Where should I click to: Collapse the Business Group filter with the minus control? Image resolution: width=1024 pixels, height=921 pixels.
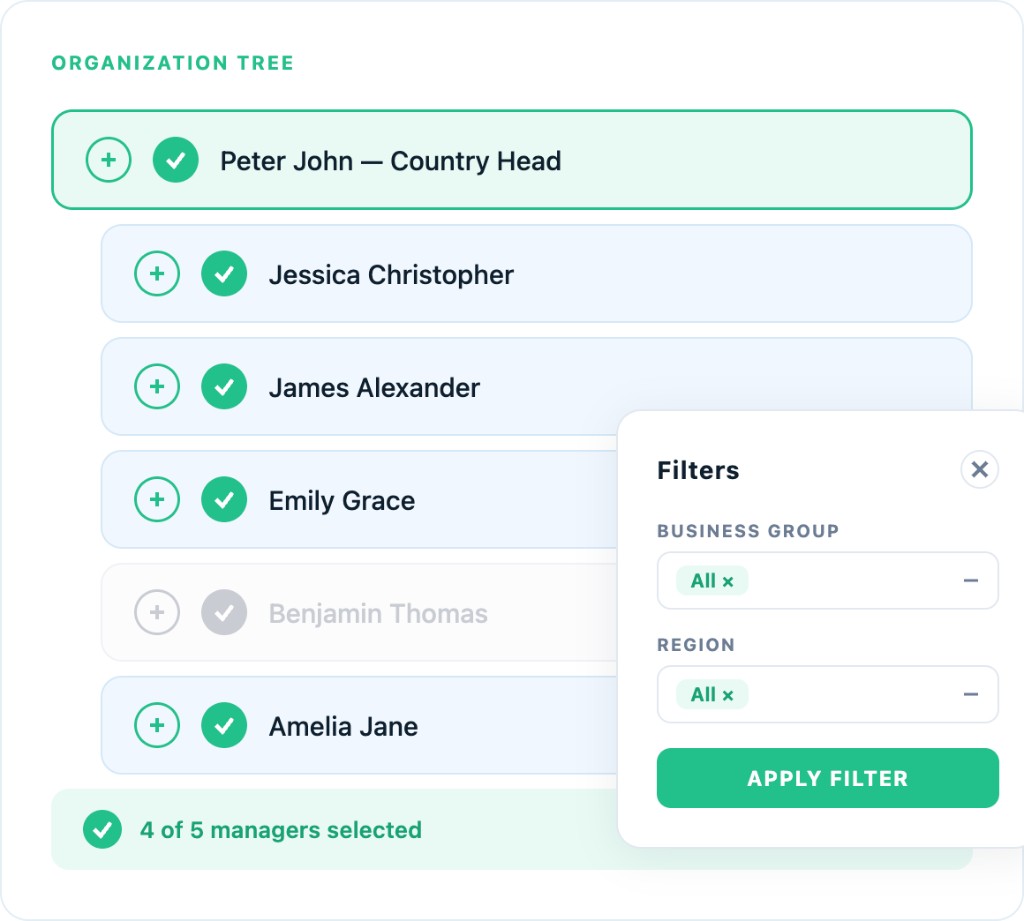[x=970, y=580]
